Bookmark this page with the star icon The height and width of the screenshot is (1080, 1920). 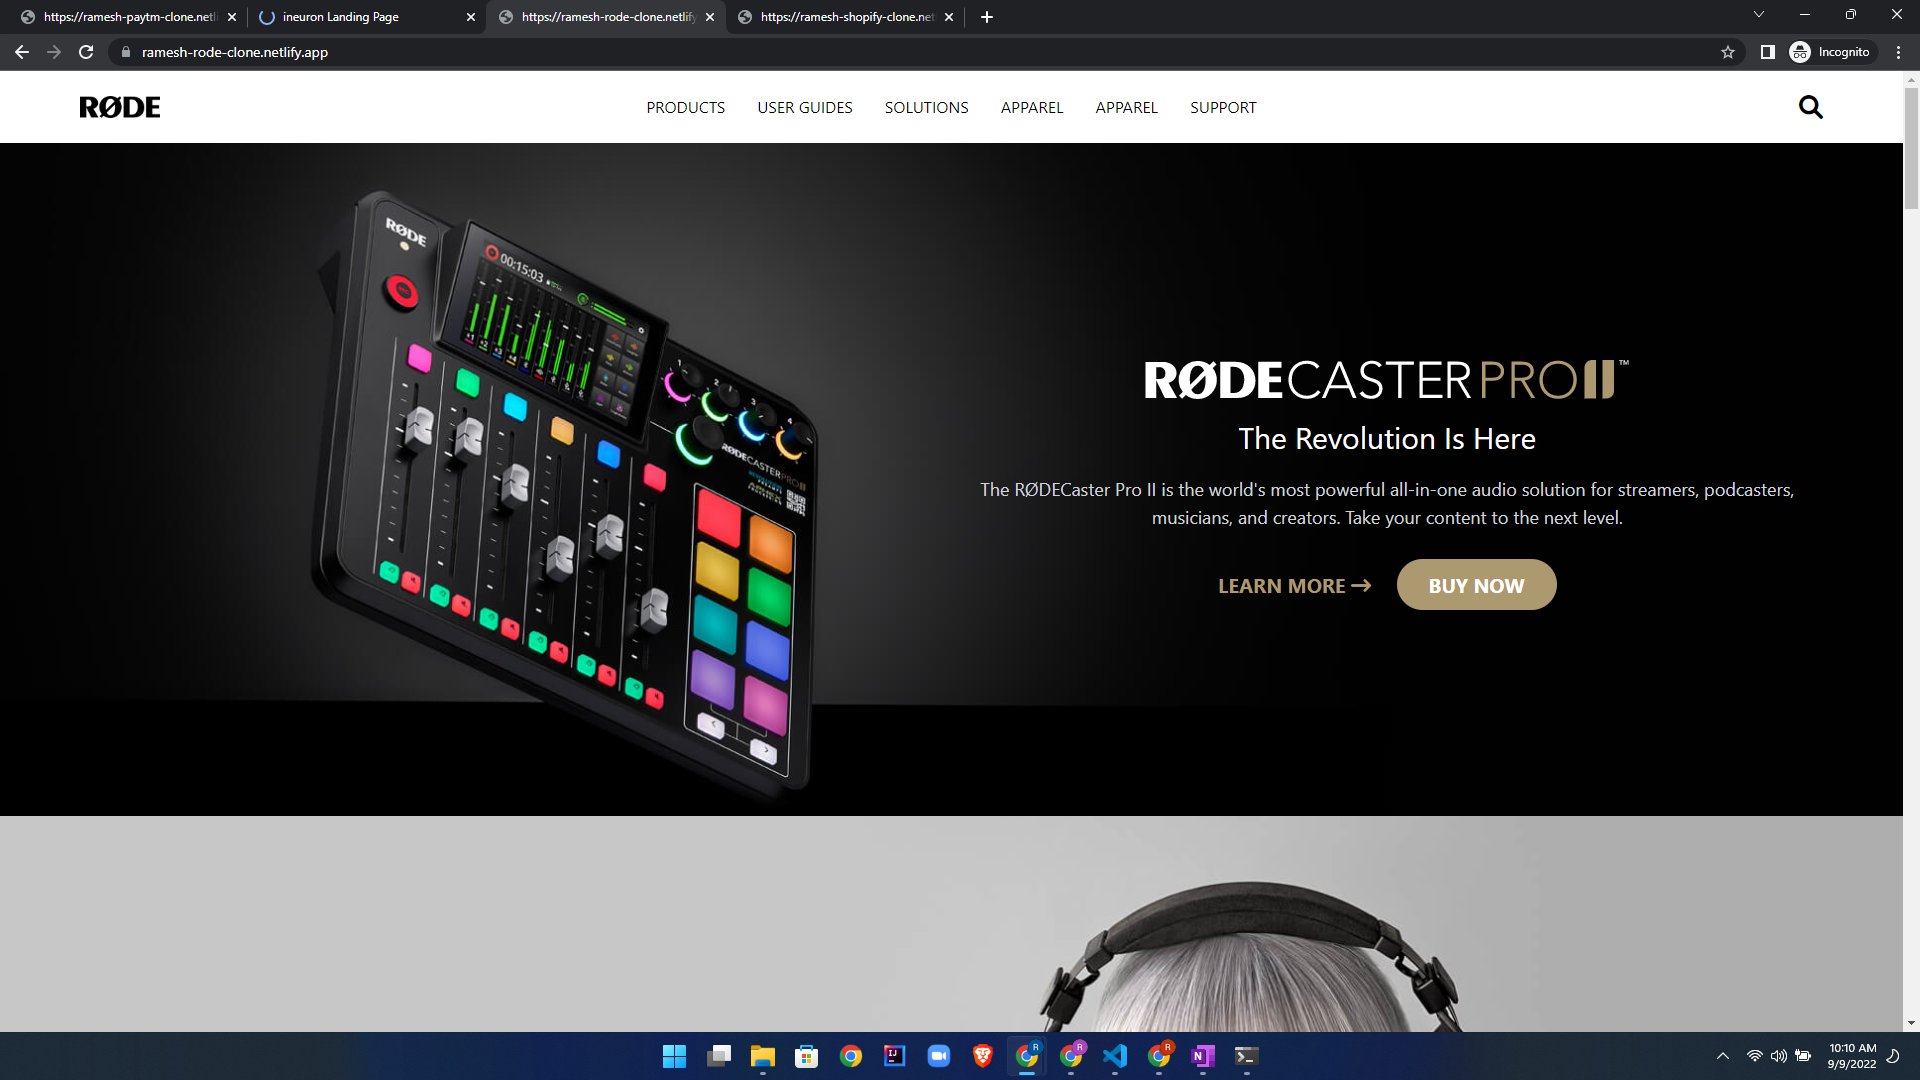tap(1728, 52)
